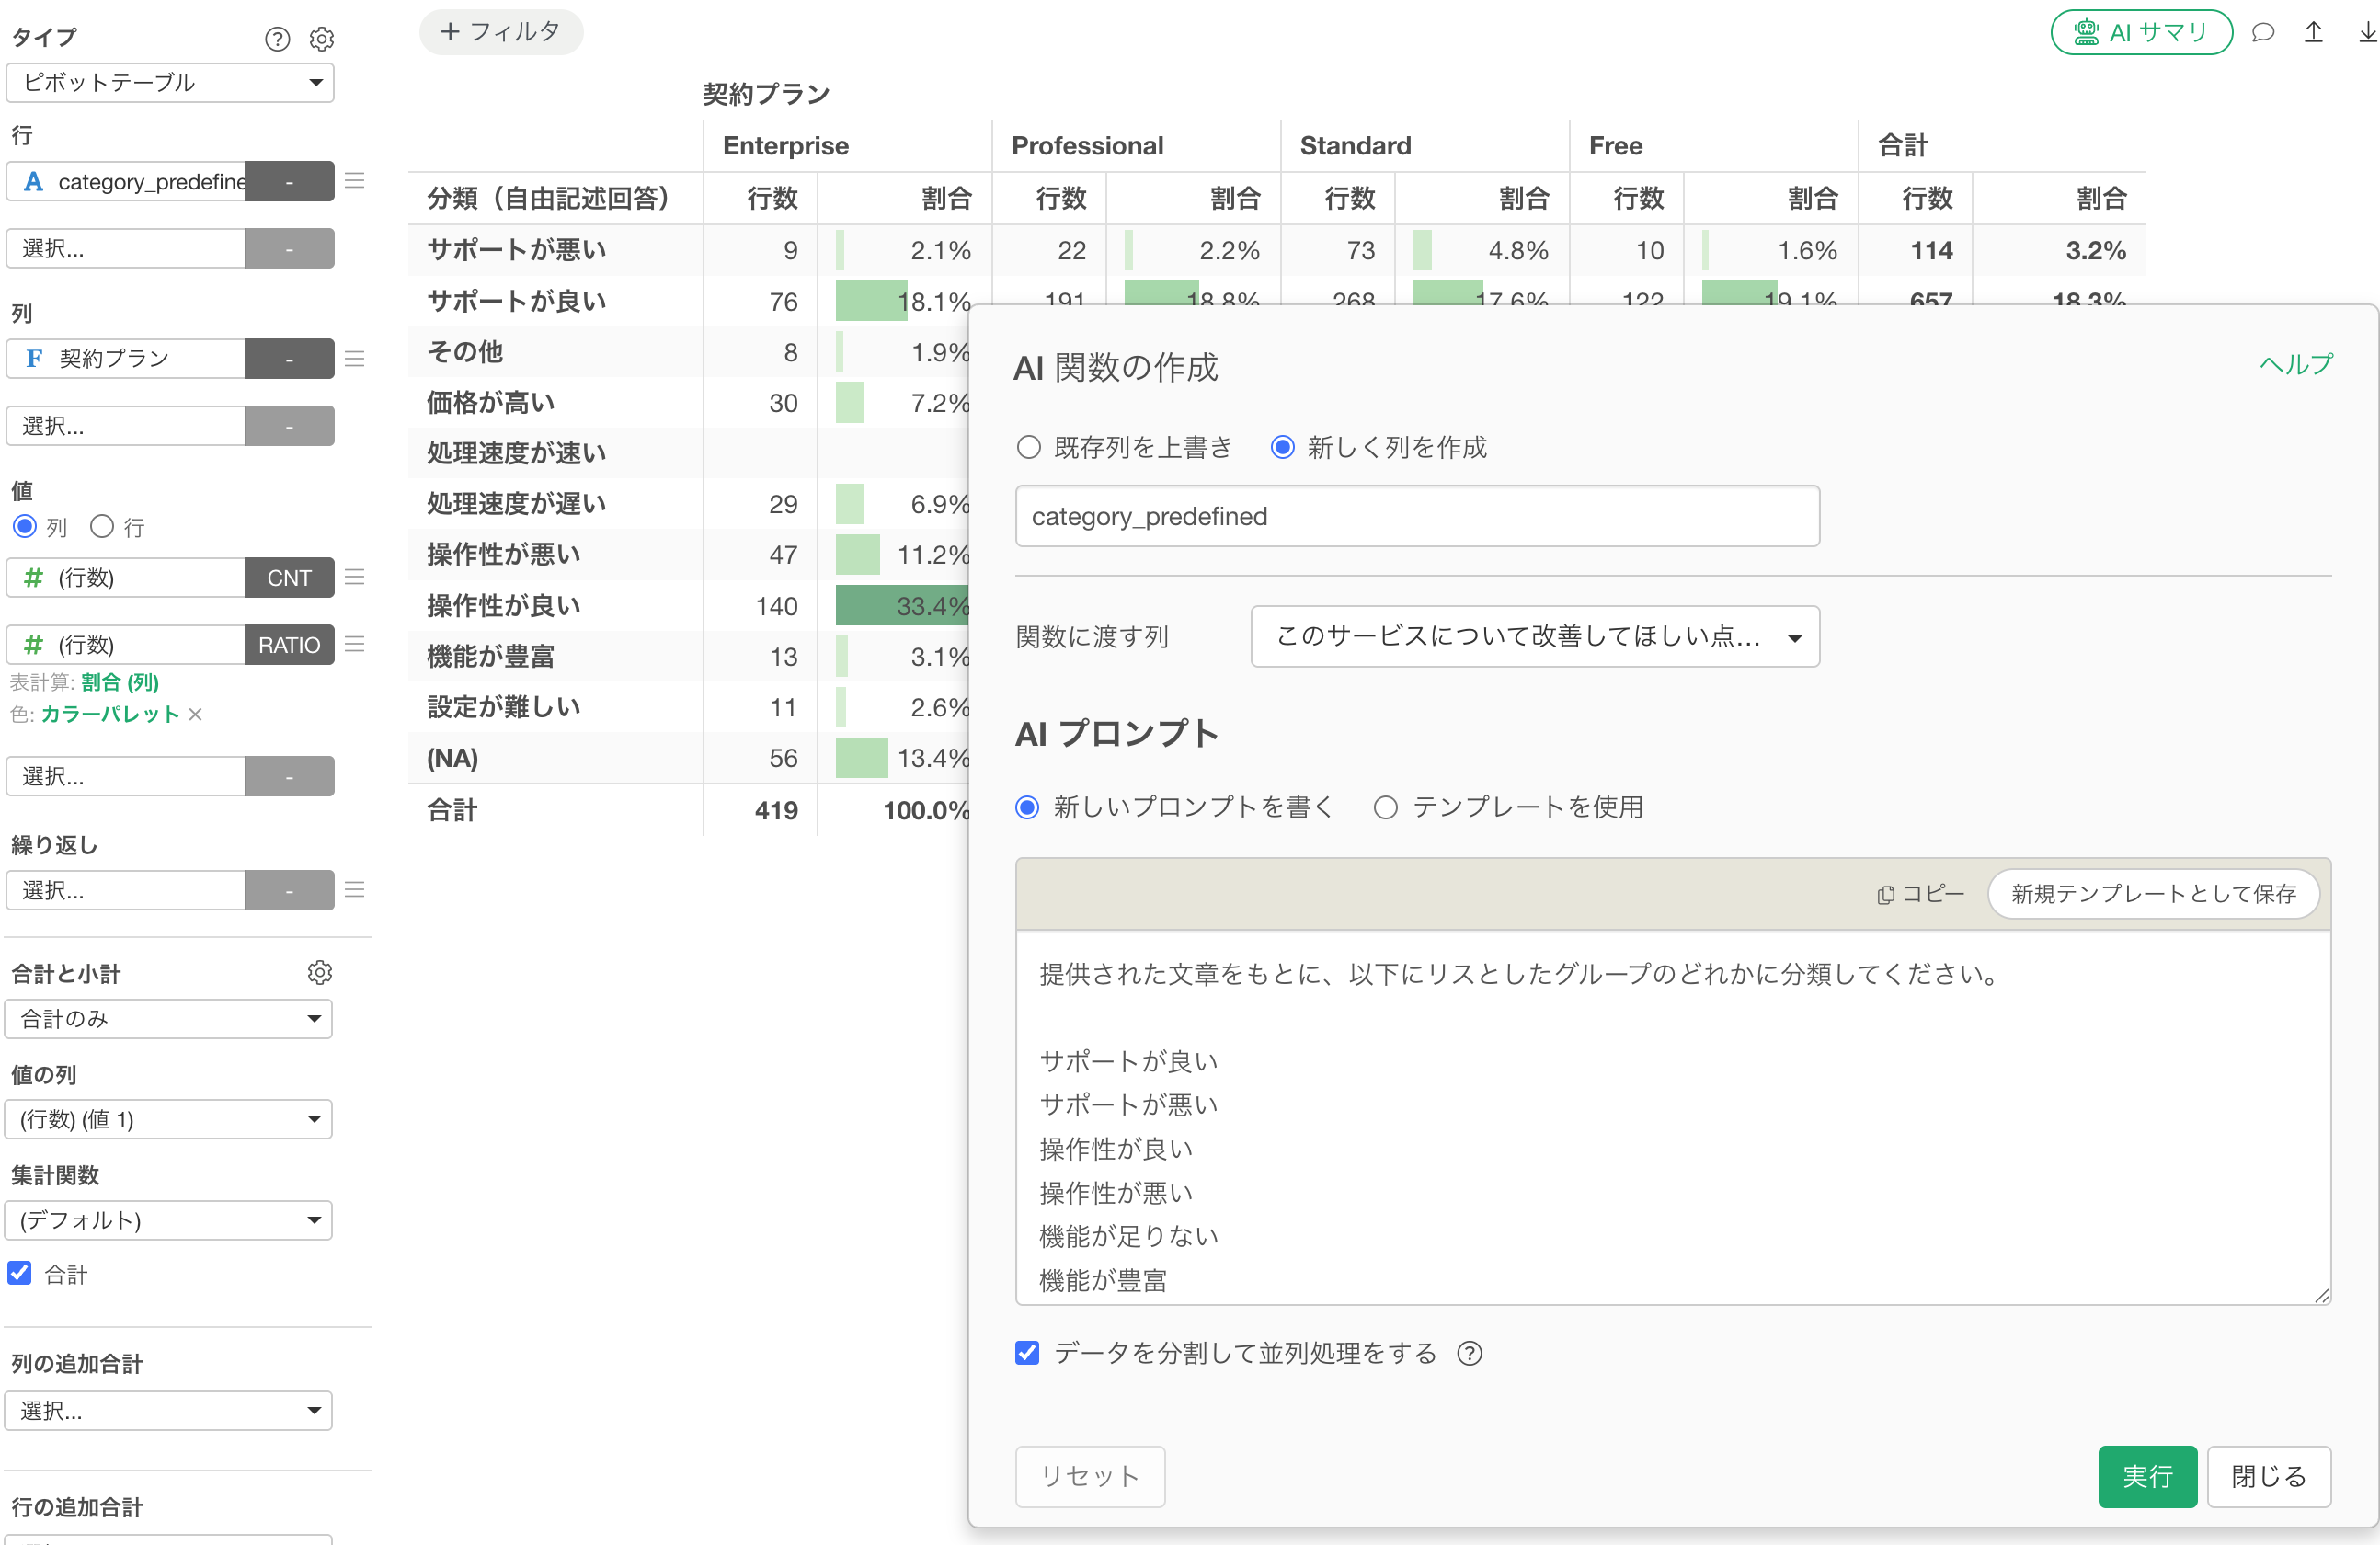This screenshot has height=1545, width=2380.
Task: Select 行 radio under 値
Action: tap(102, 527)
